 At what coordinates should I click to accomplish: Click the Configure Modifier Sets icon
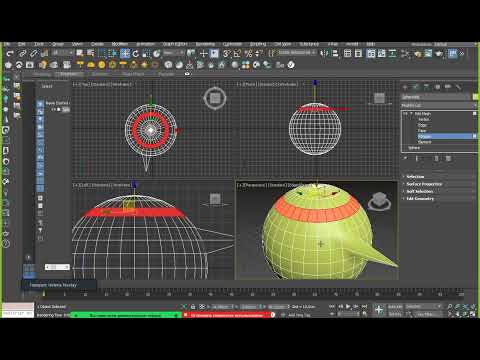448,159
